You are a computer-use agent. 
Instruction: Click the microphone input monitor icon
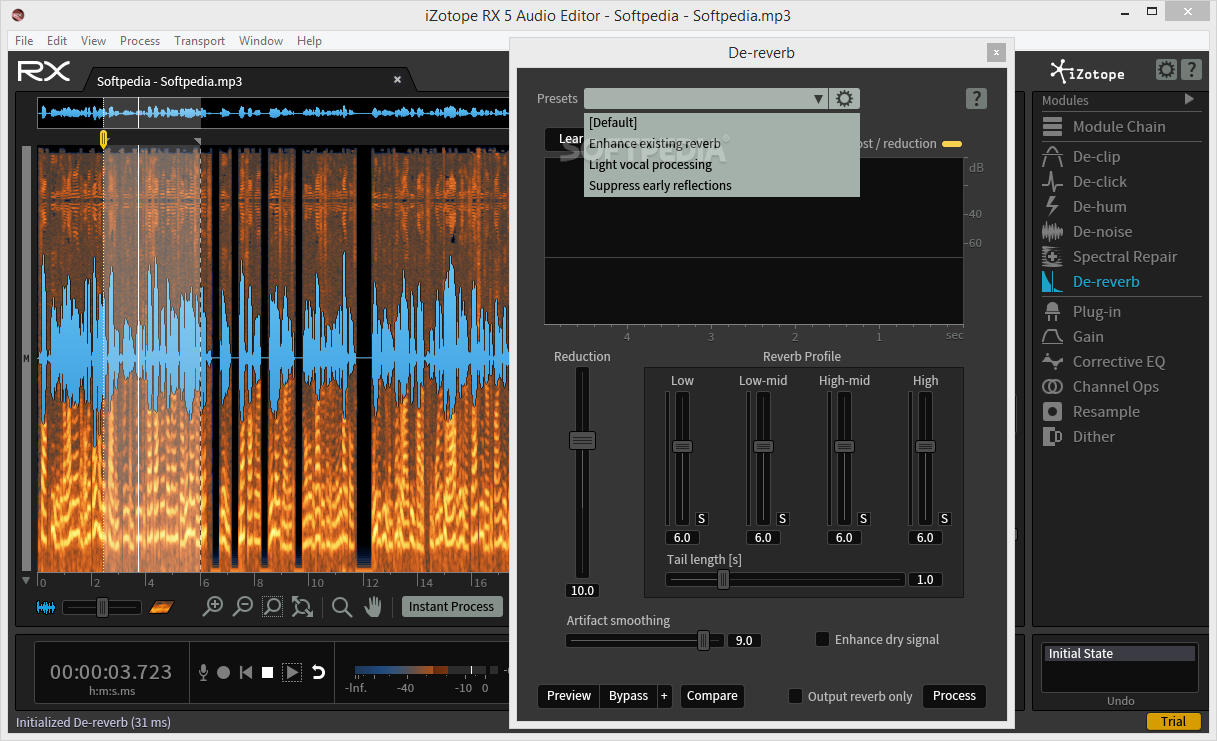pos(204,672)
